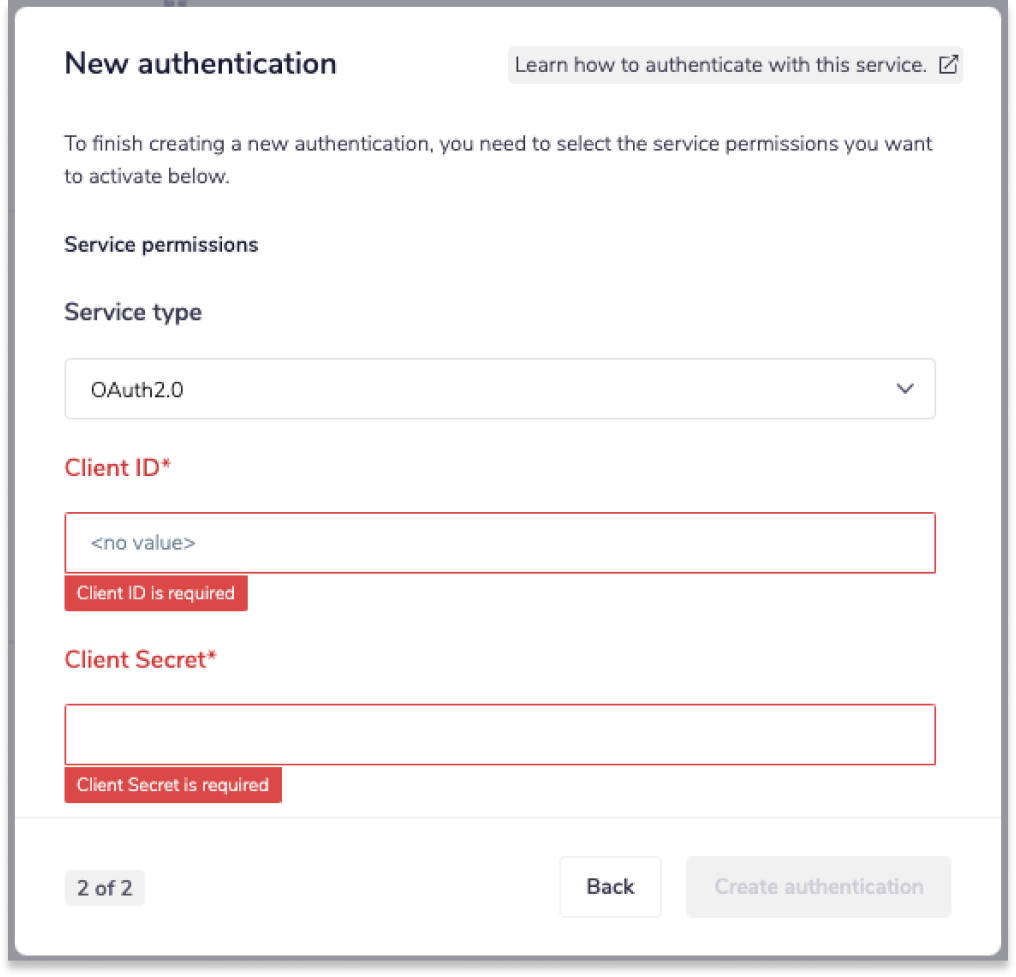1016x977 pixels.
Task: Focus the empty Client Secret input field
Action: 500,735
